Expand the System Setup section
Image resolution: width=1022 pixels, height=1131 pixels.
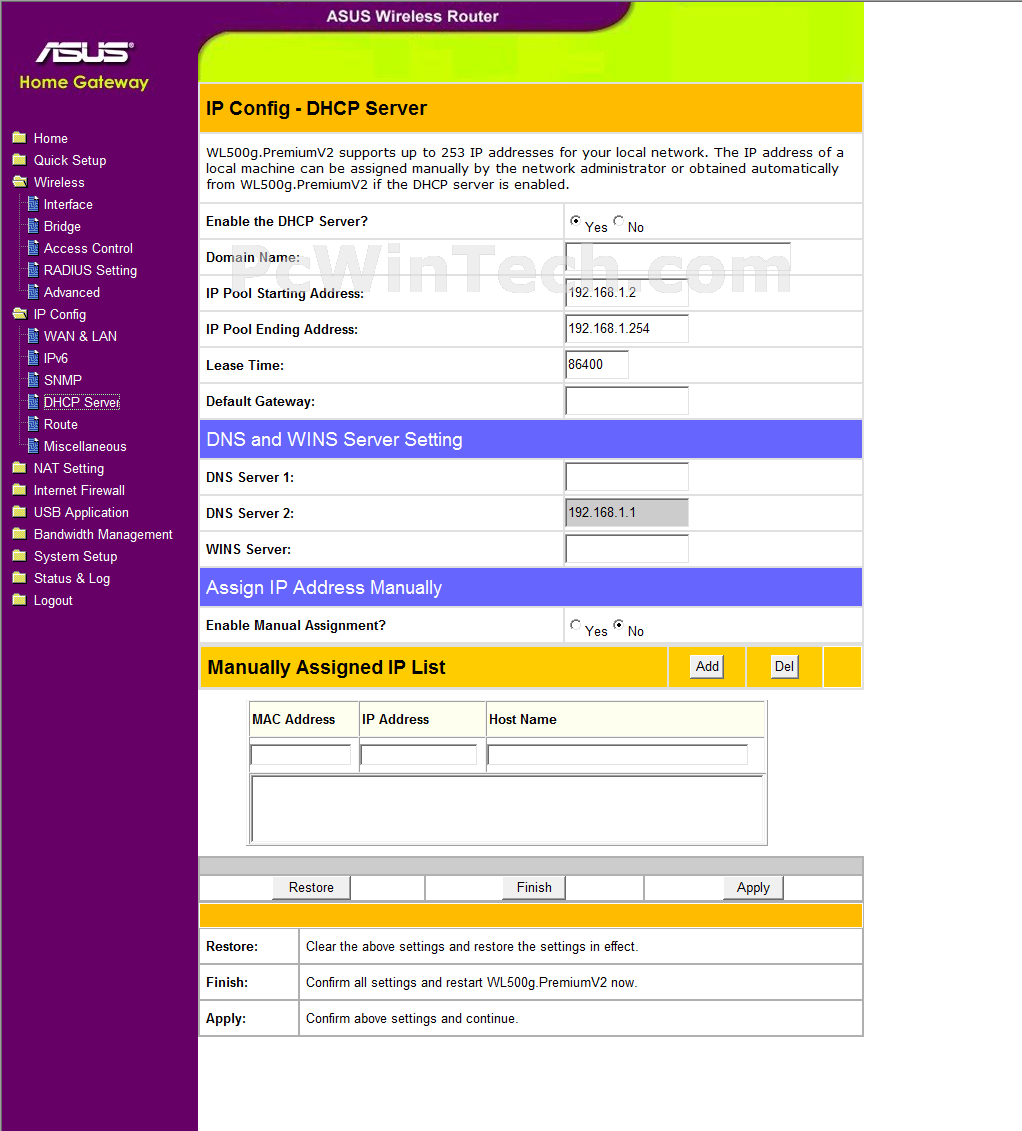(76, 556)
